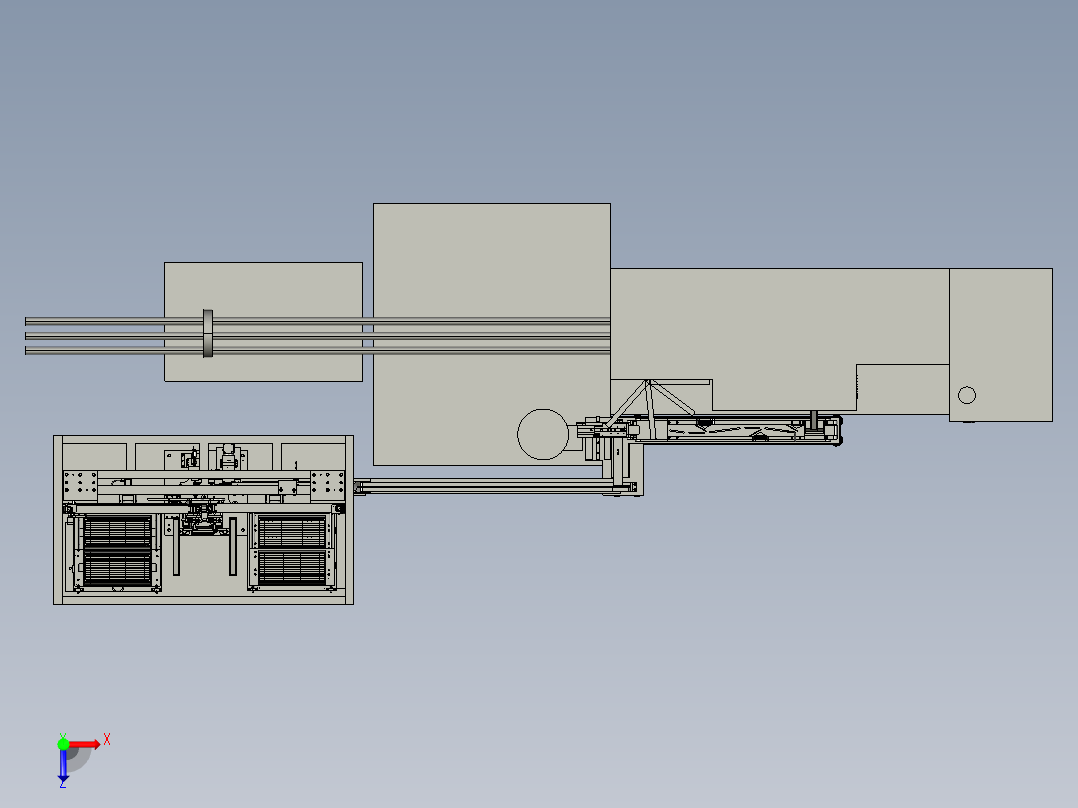This screenshot has width=1078, height=808.
Task: Select the top rail of the three rails
Action: (318, 321)
